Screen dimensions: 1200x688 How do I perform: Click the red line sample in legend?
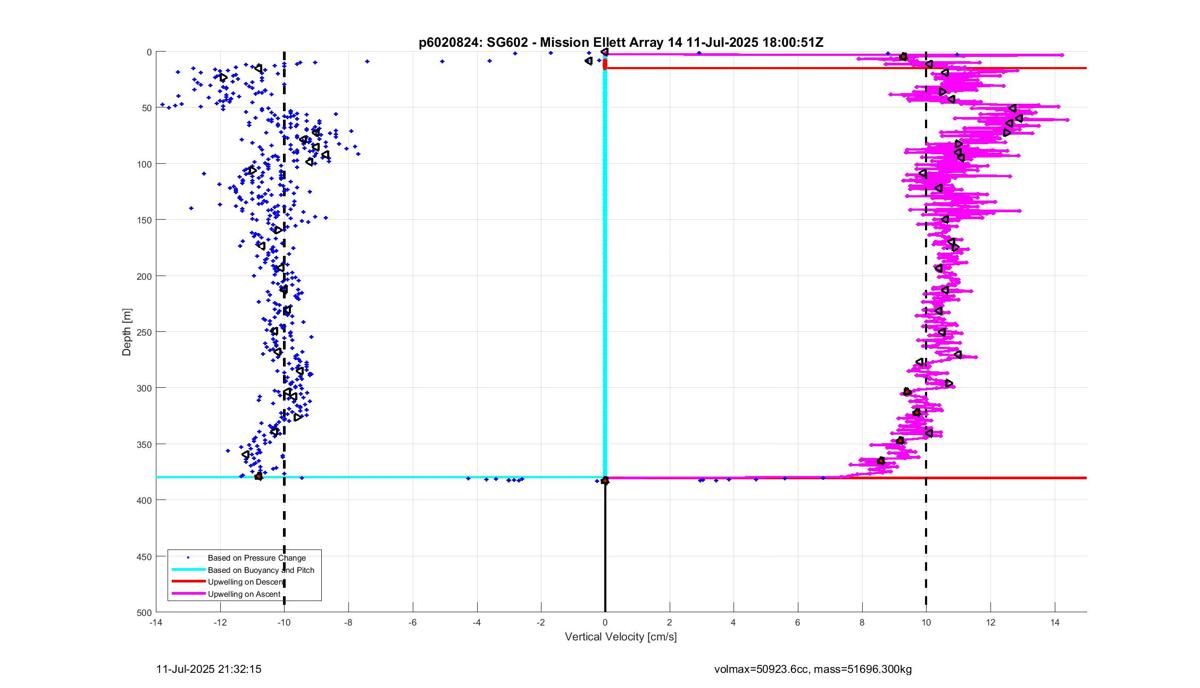pyautogui.click(x=186, y=582)
